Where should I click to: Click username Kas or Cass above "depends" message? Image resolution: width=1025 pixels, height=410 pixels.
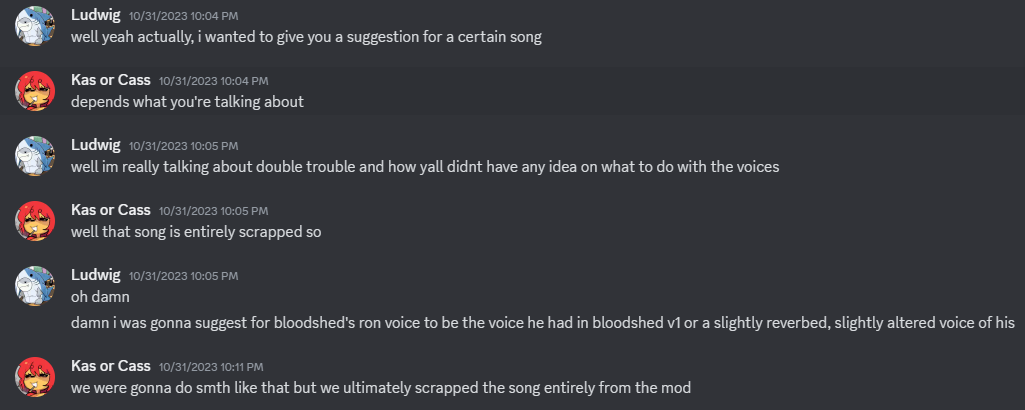click(111, 80)
